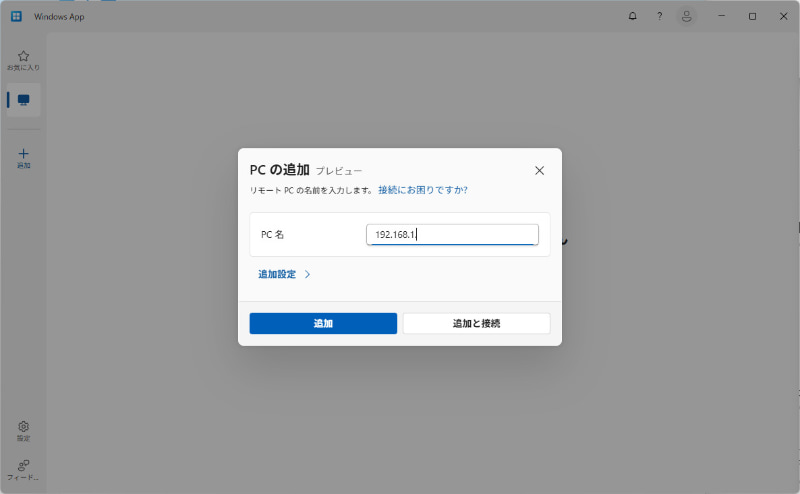Screen dimensions: 800x494
Task: Expand 追加設定 additional settings
Action: 284,274
